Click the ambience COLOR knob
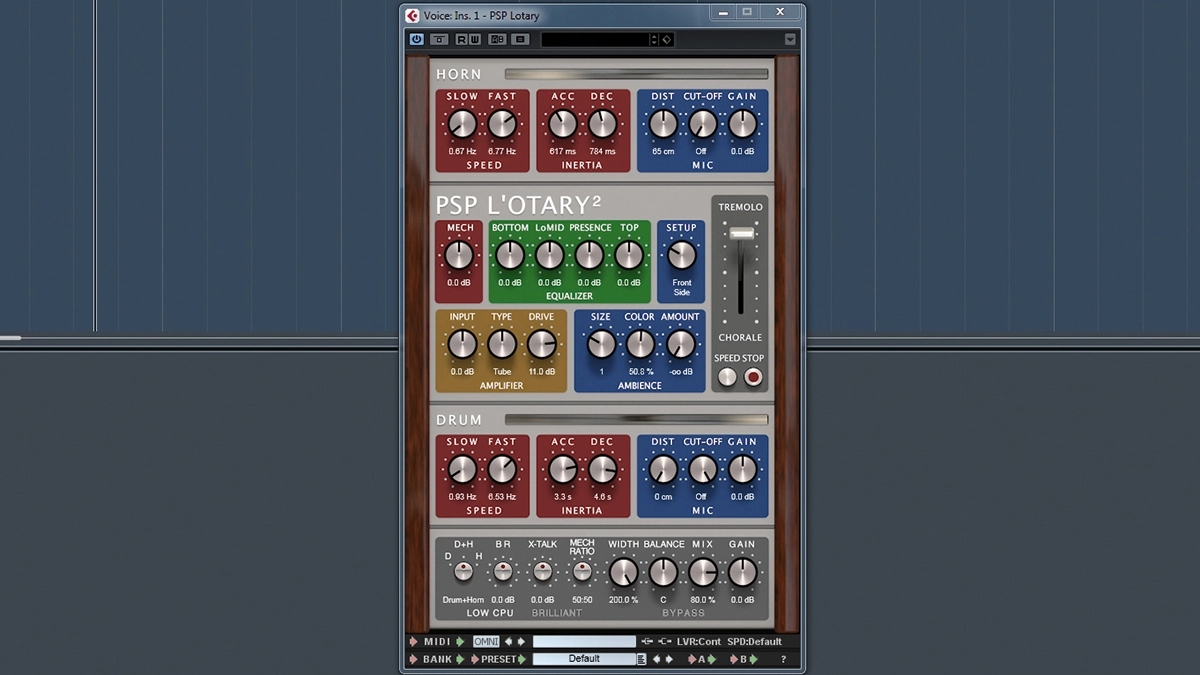 pos(640,345)
